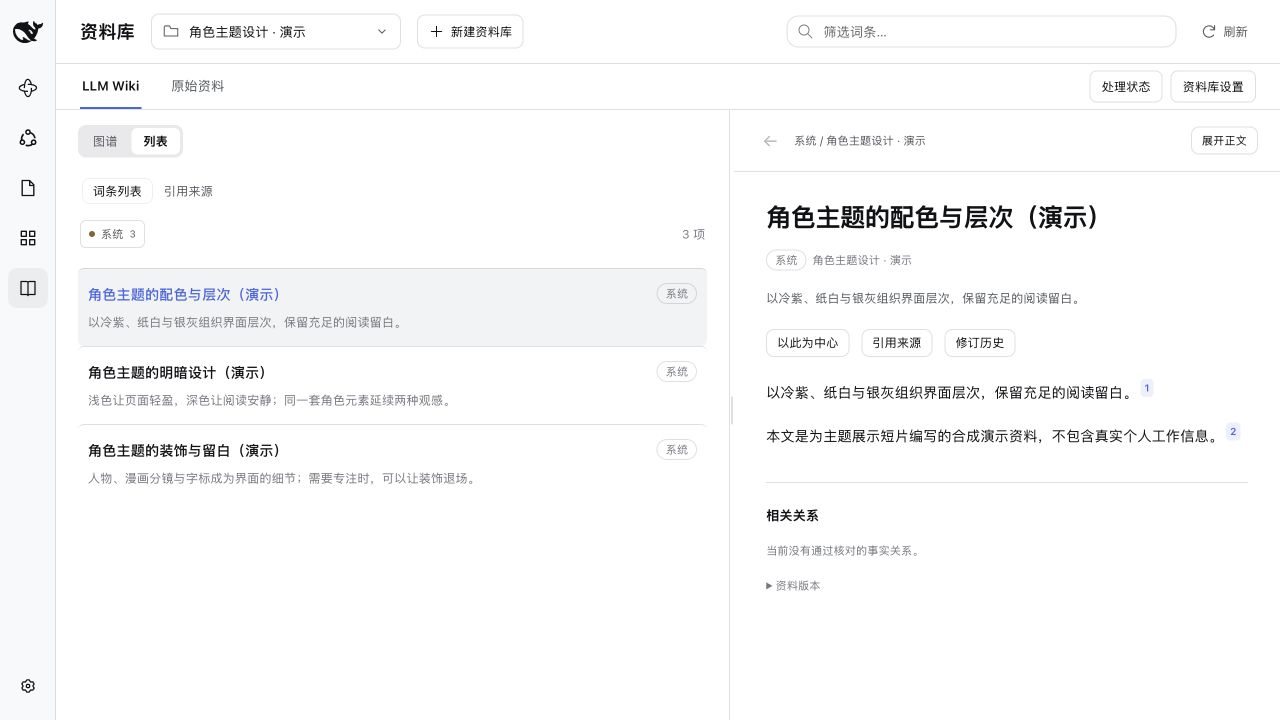Click the 资料库 page title
Viewport: 1280px width, 720px height.
point(107,32)
